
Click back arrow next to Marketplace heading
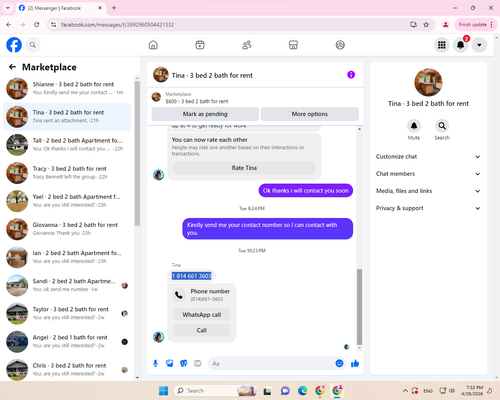[12, 67]
